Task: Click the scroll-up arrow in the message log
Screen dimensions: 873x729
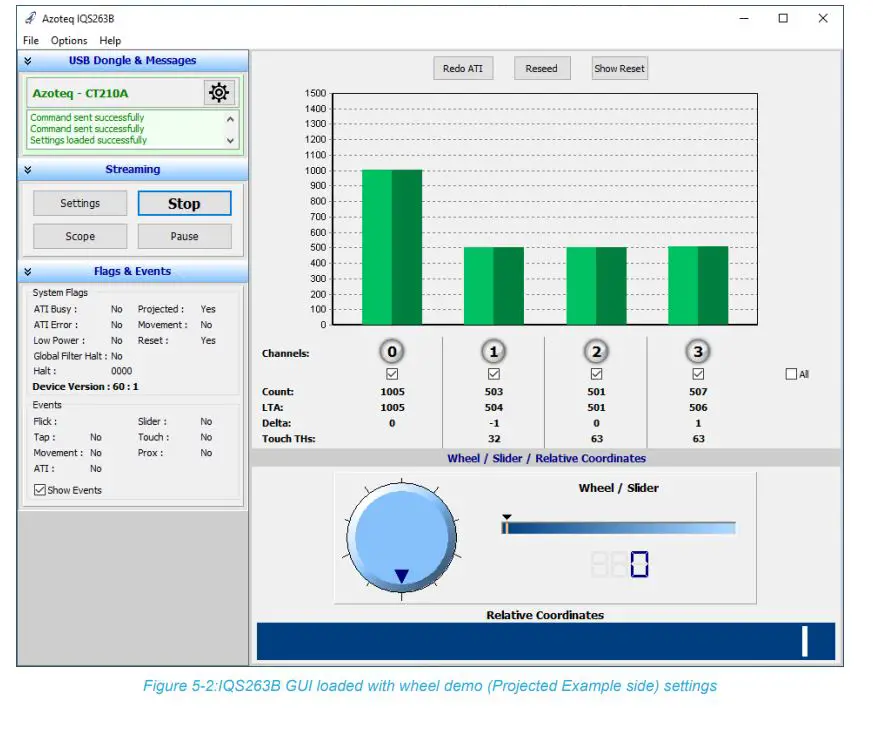Action: pyautogui.click(x=231, y=117)
